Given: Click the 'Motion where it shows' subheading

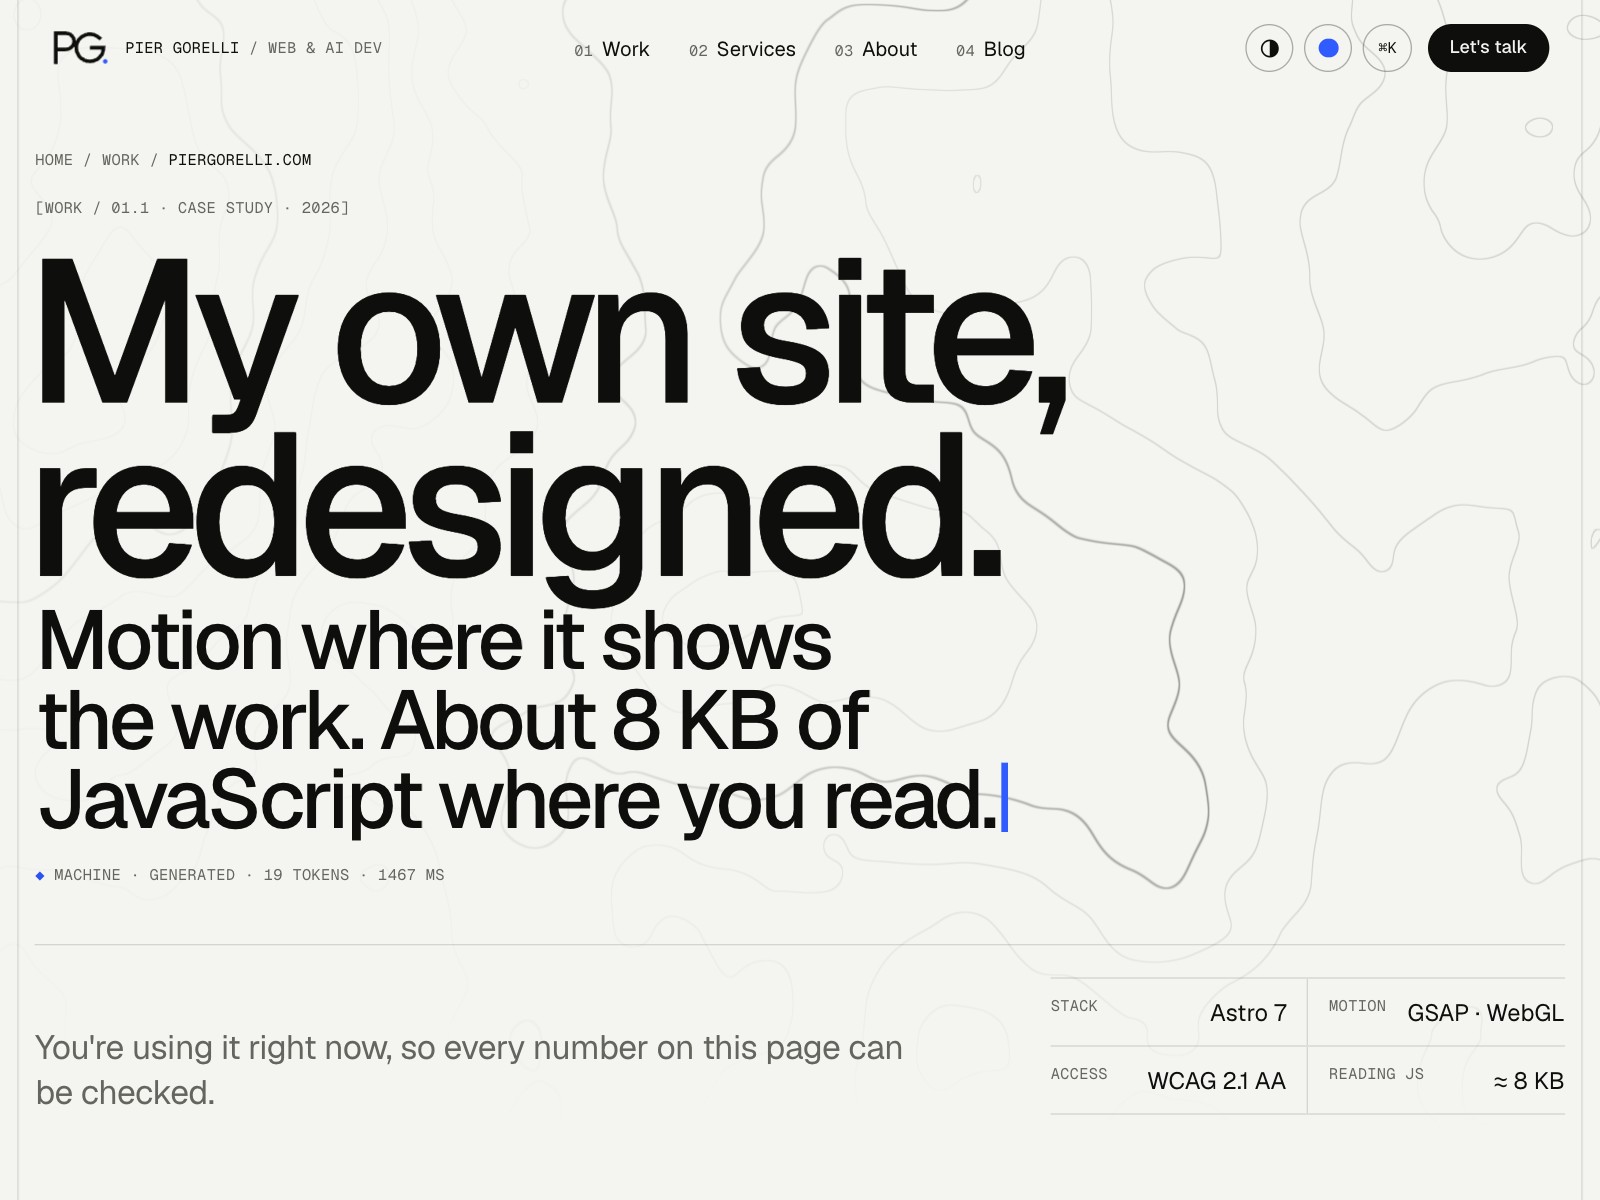Looking at the screenshot, I should coord(435,641).
